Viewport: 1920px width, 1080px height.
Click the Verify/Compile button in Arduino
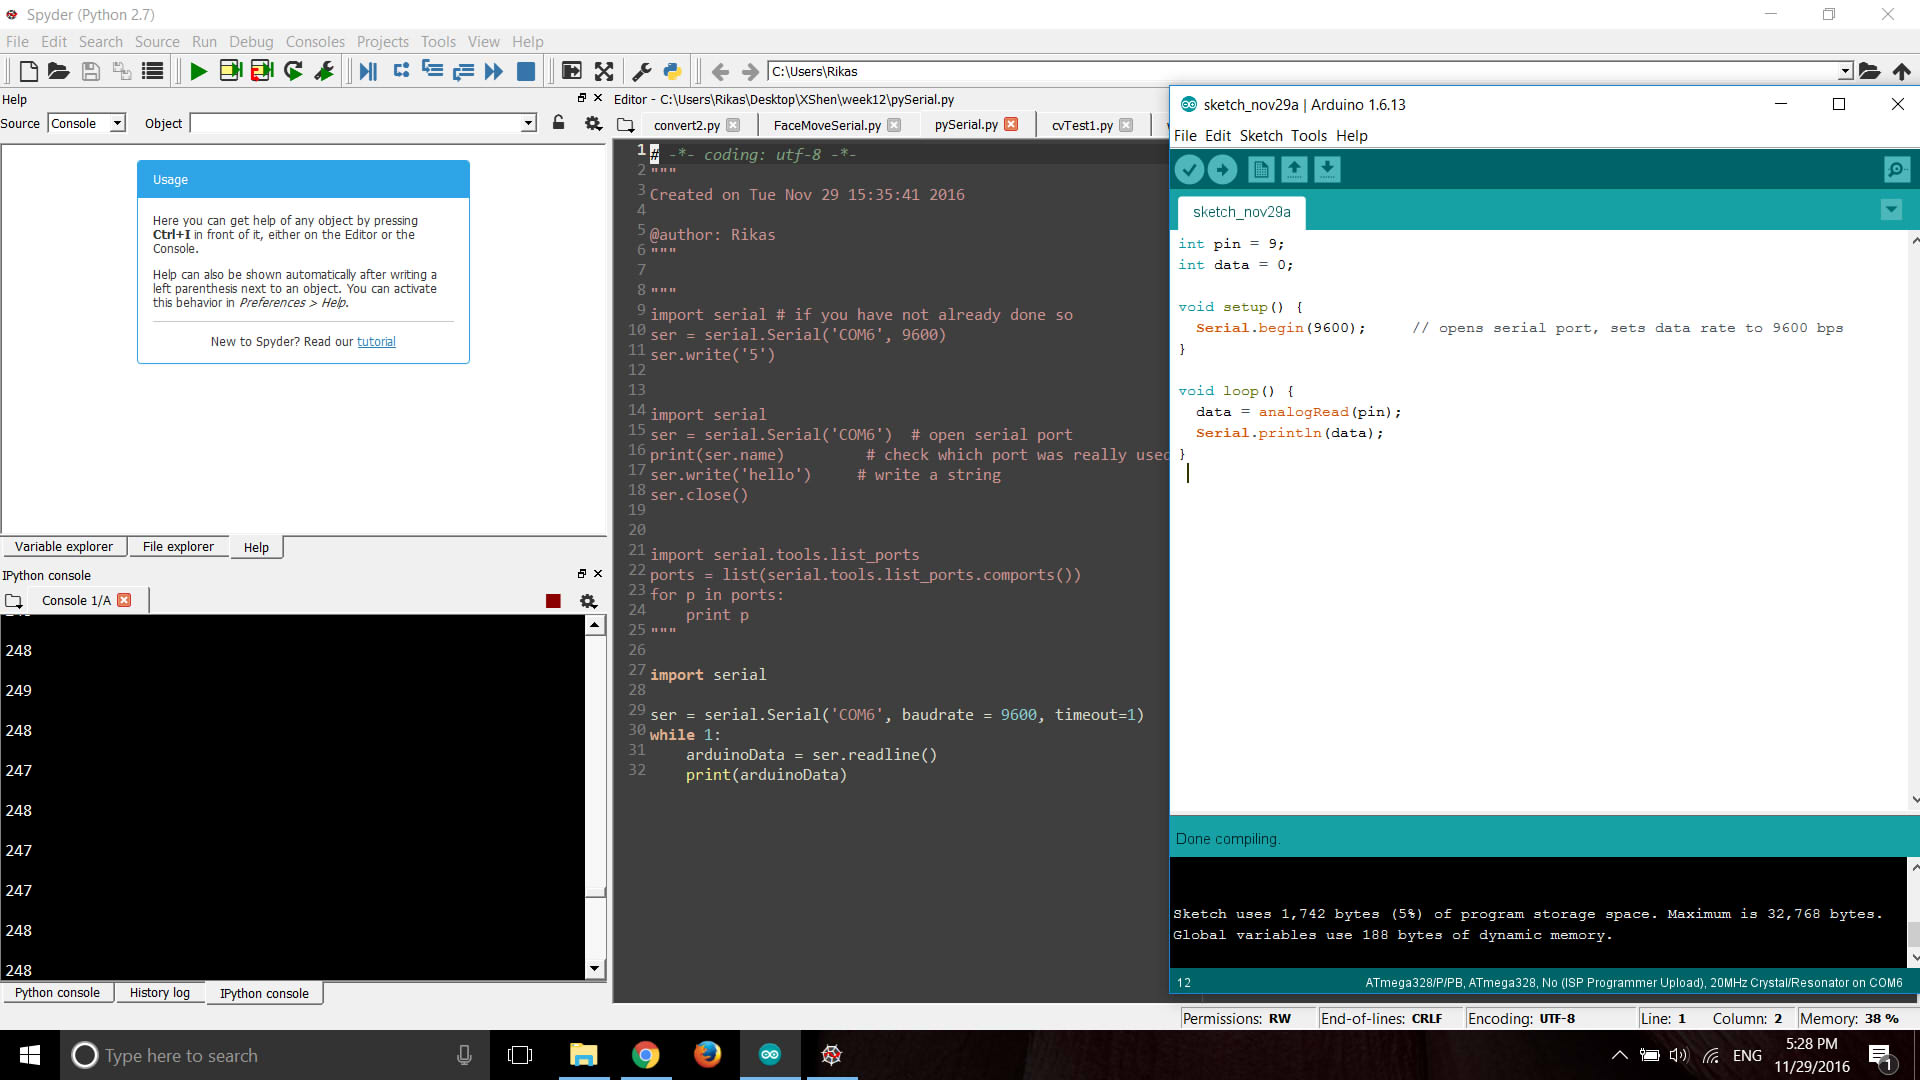[x=1189, y=169]
